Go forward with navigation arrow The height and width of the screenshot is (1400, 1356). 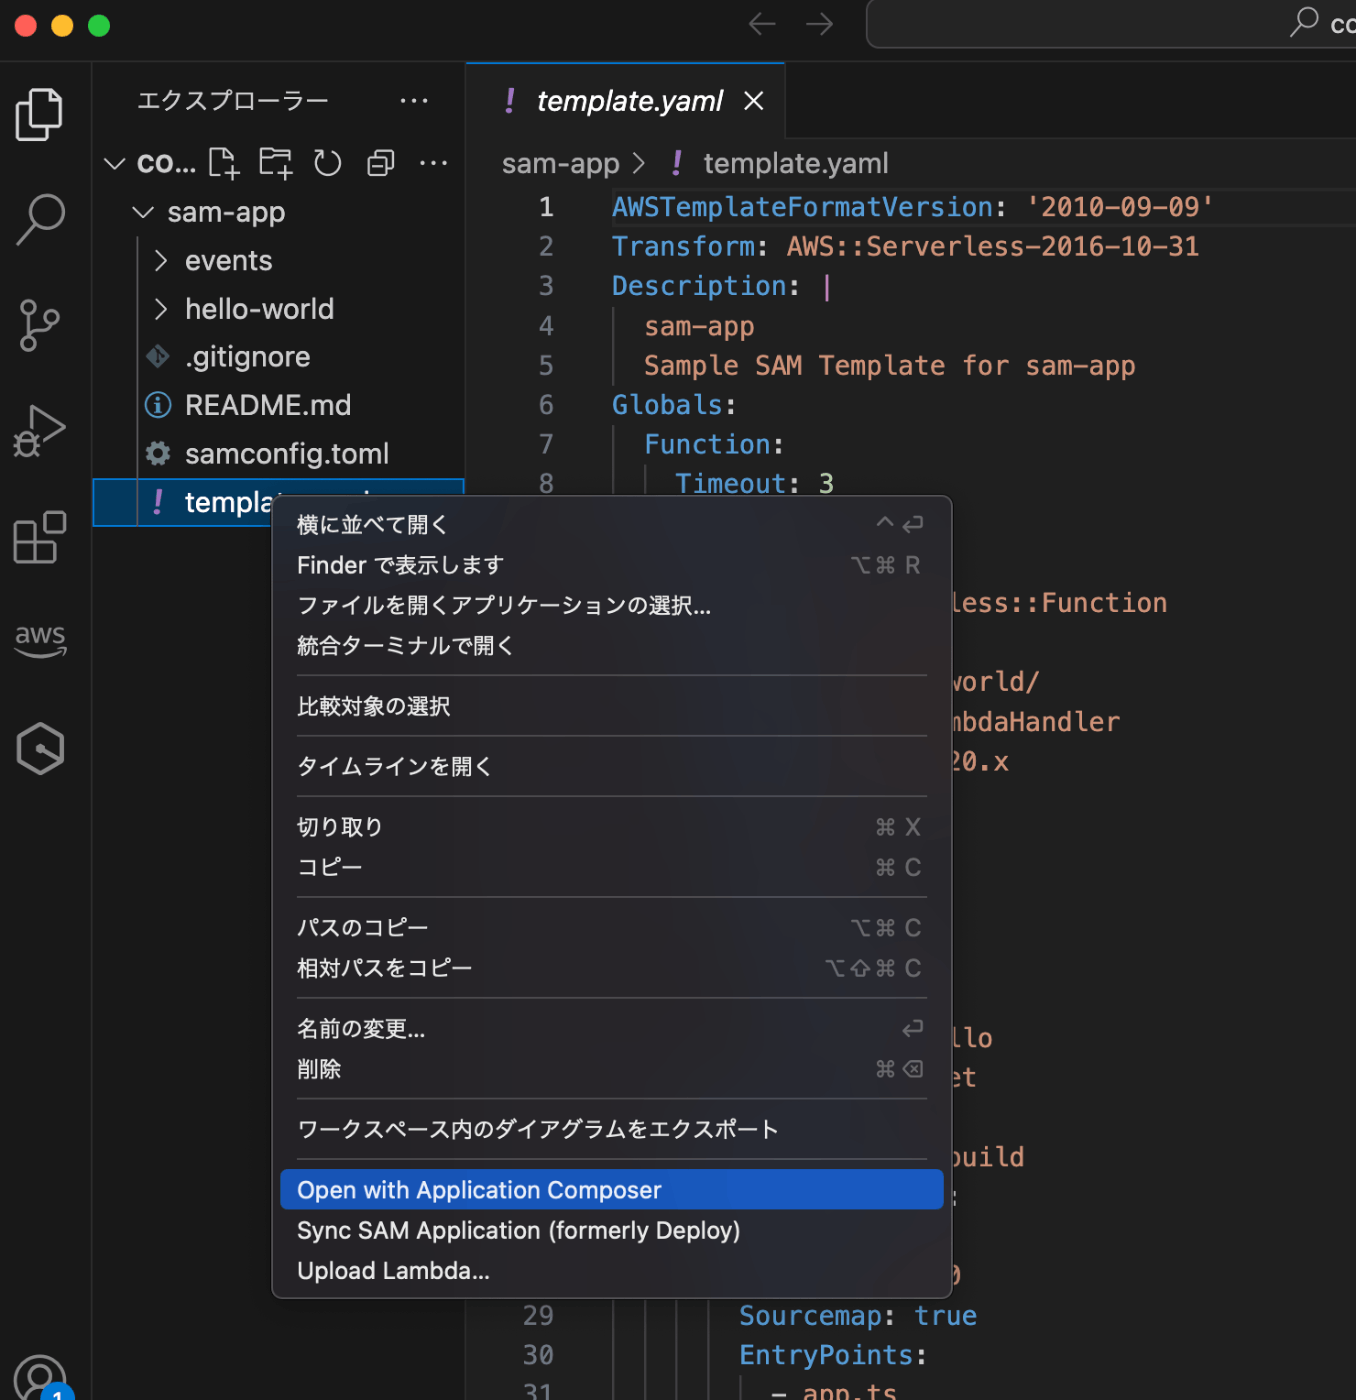tap(819, 24)
